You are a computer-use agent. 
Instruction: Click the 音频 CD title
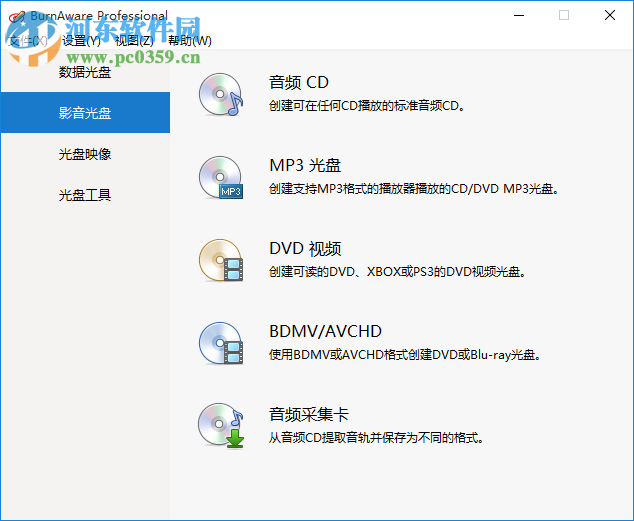pyautogui.click(x=299, y=82)
